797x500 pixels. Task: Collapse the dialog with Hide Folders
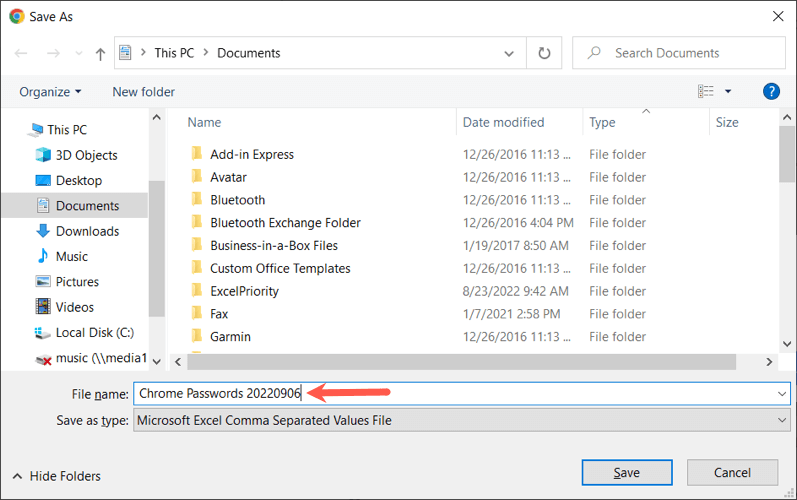point(57,476)
